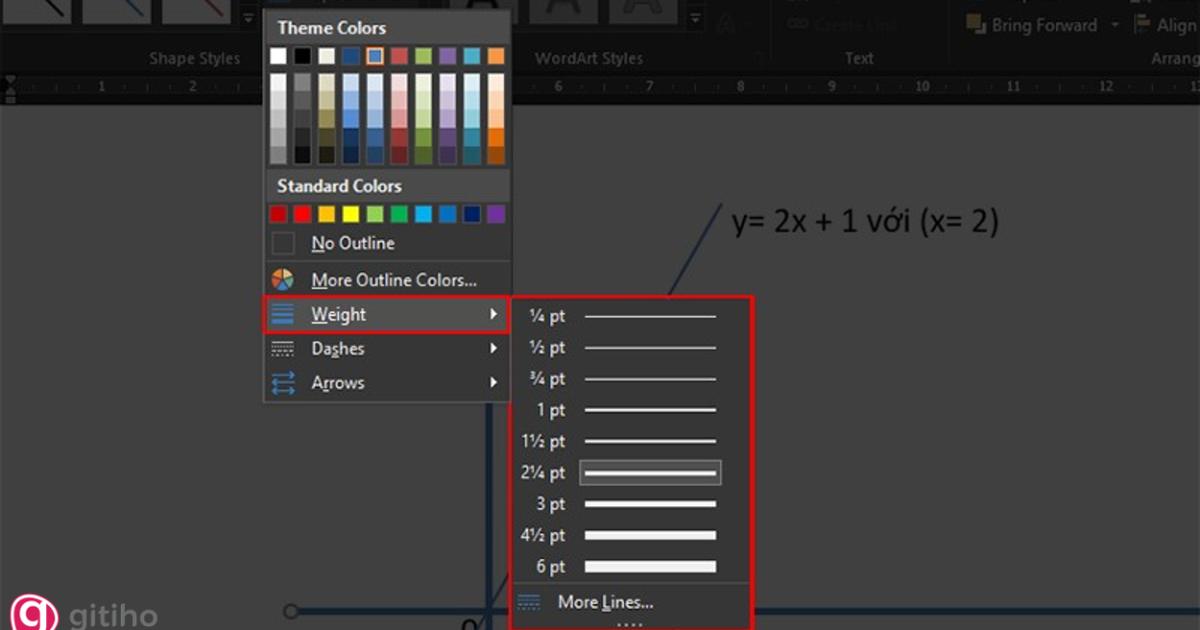The height and width of the screenshot is (630, 1200).
Task: Select 3 pt line weight
Action: (x=630, y=504)
